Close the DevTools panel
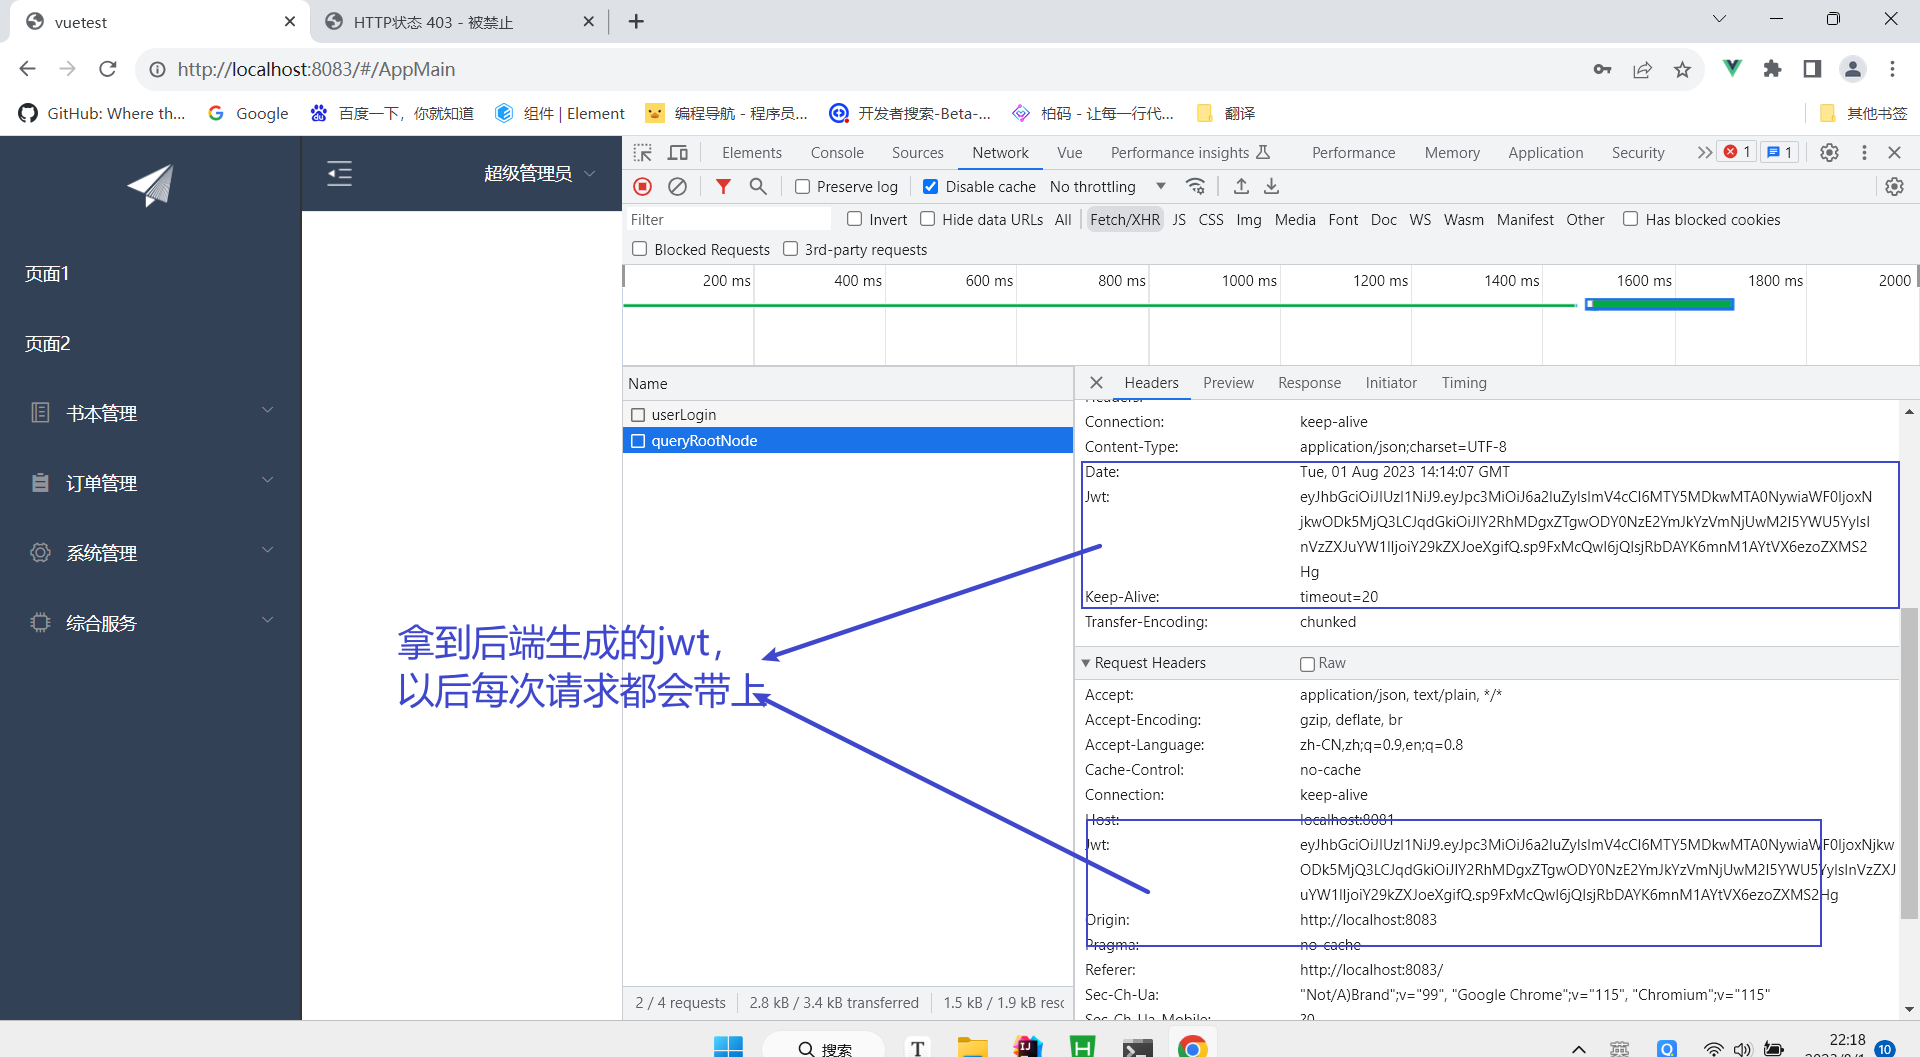Screen dimensions: 1920x1057 coord(1894,153)
